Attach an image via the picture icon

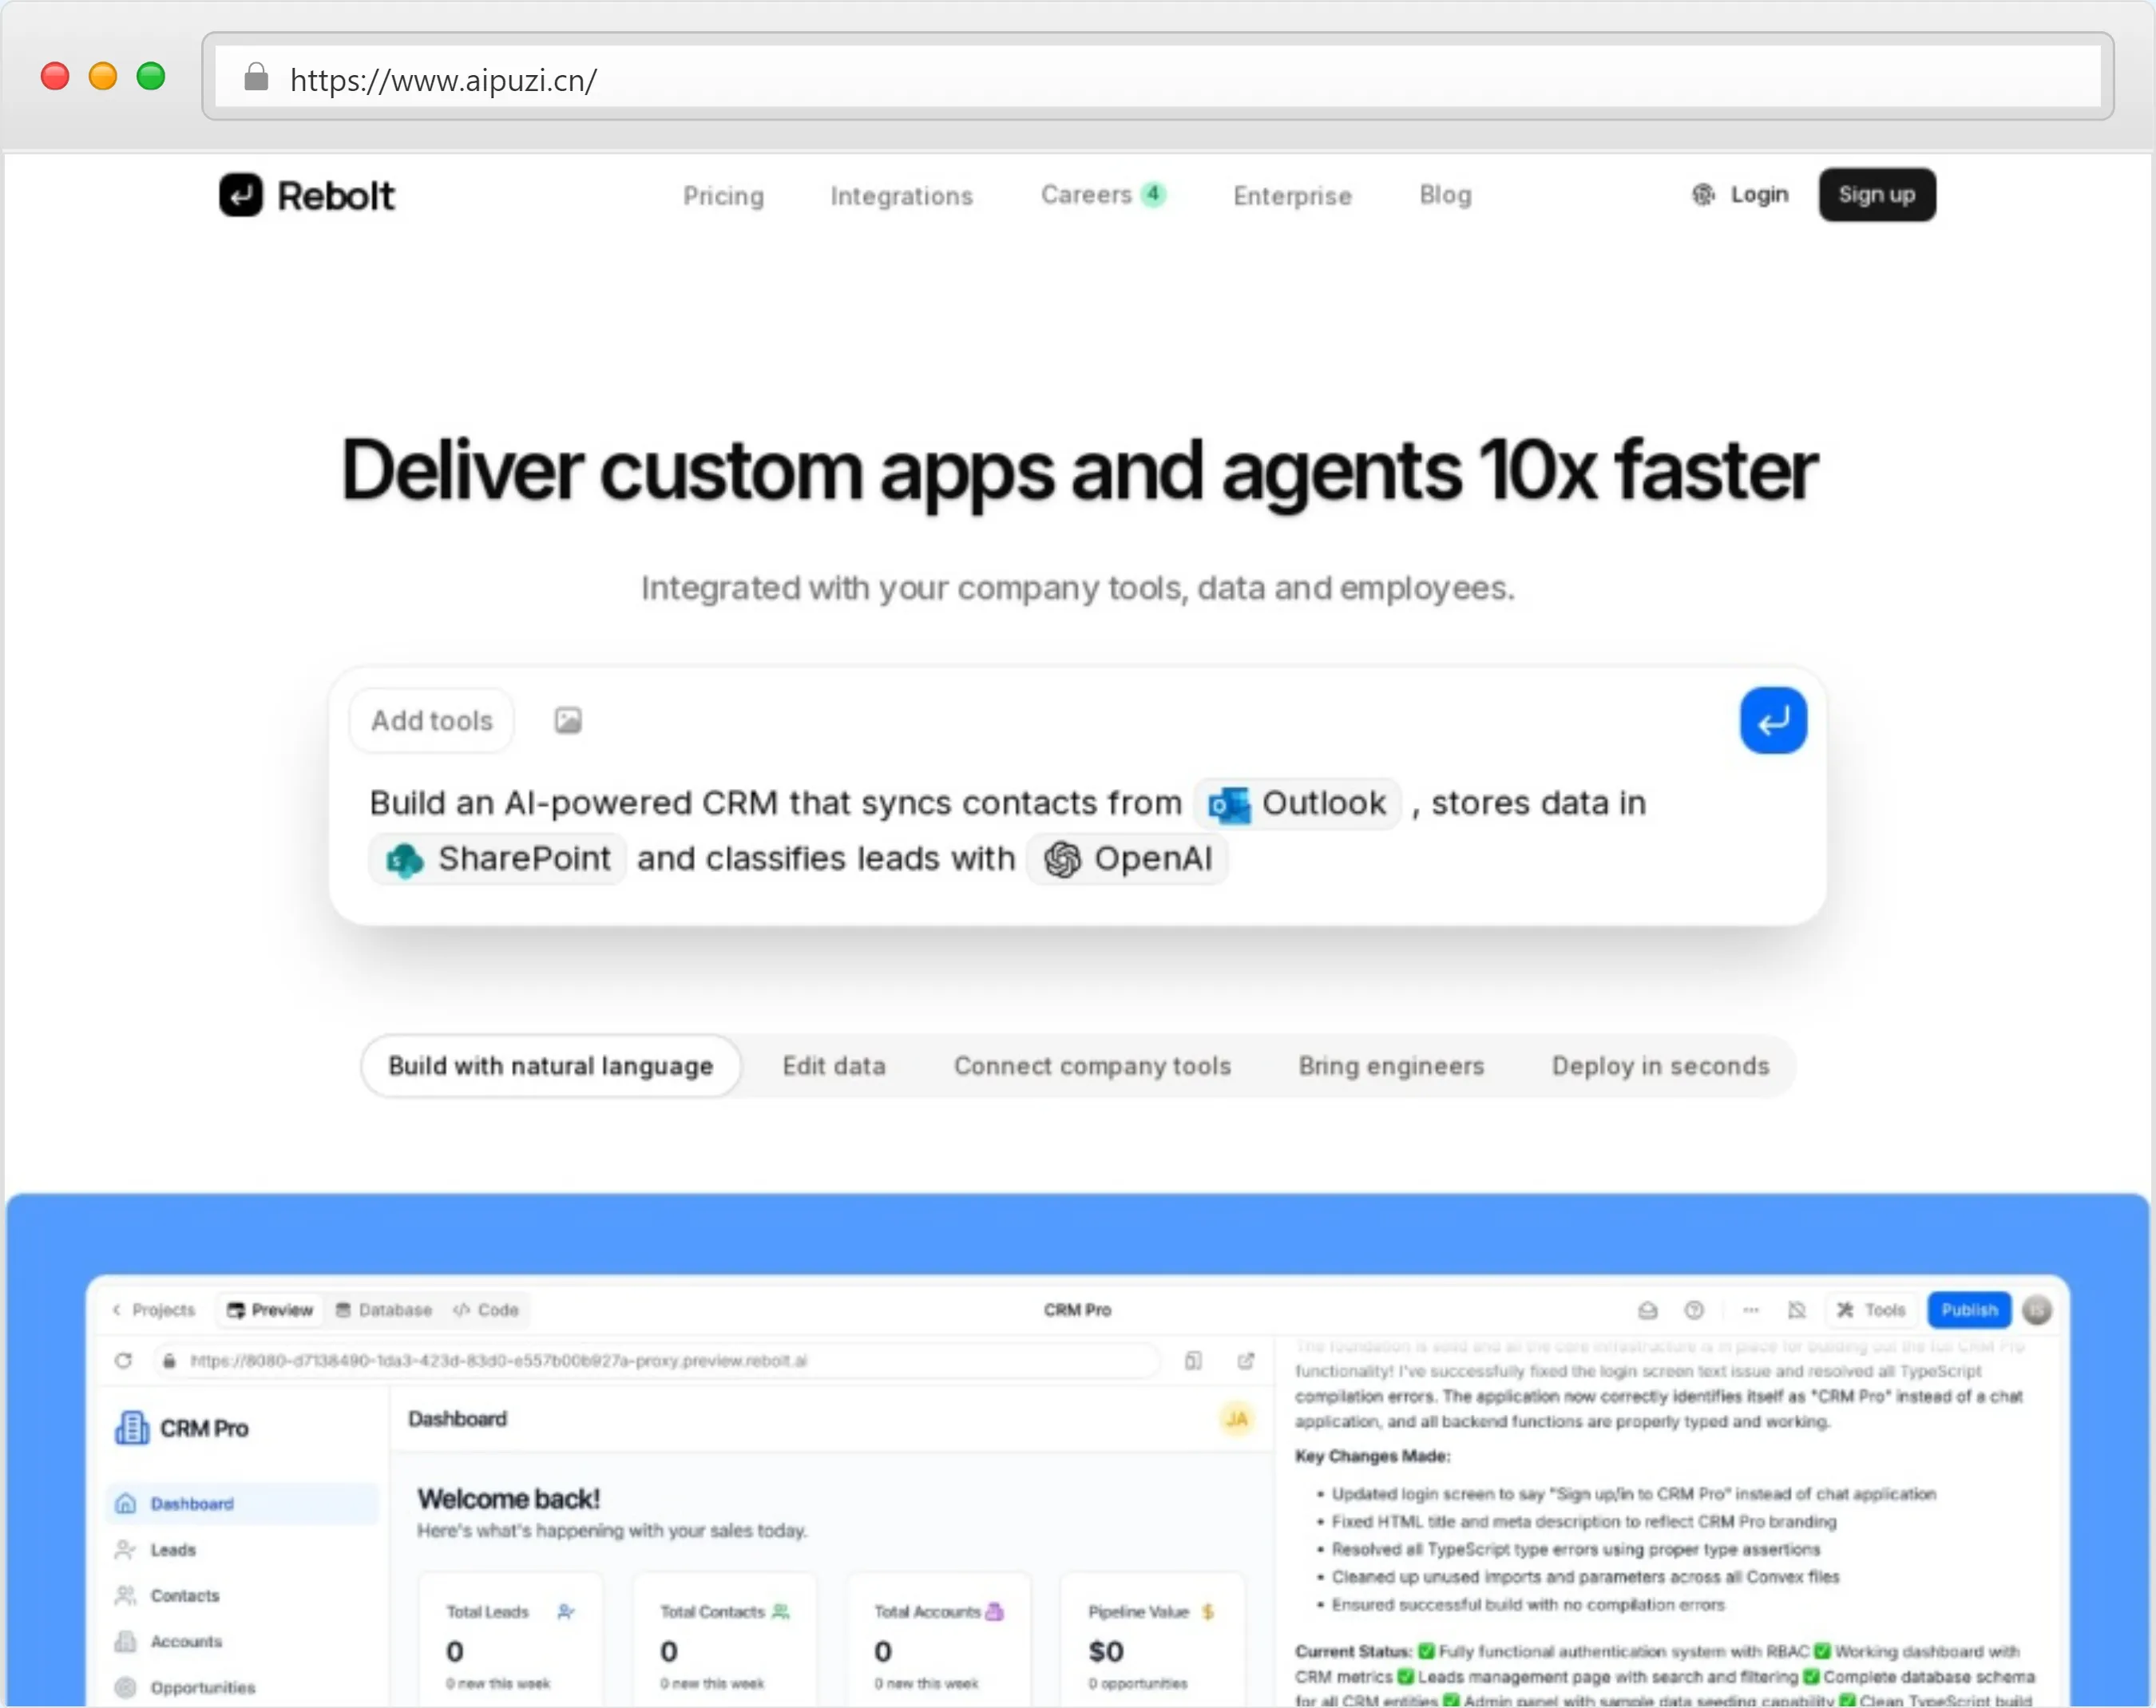point(568,720)
